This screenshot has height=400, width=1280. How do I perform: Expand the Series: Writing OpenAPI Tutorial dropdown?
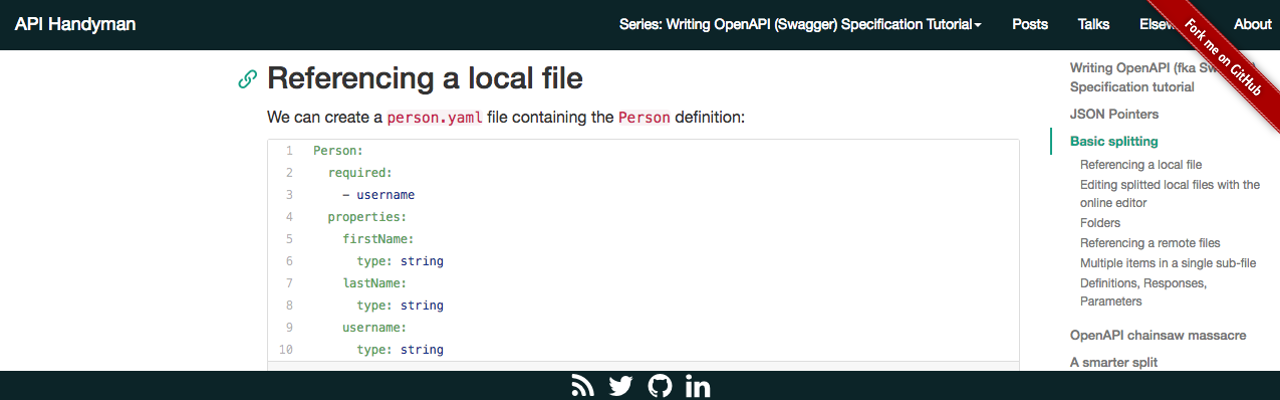(x=800, y=24)
